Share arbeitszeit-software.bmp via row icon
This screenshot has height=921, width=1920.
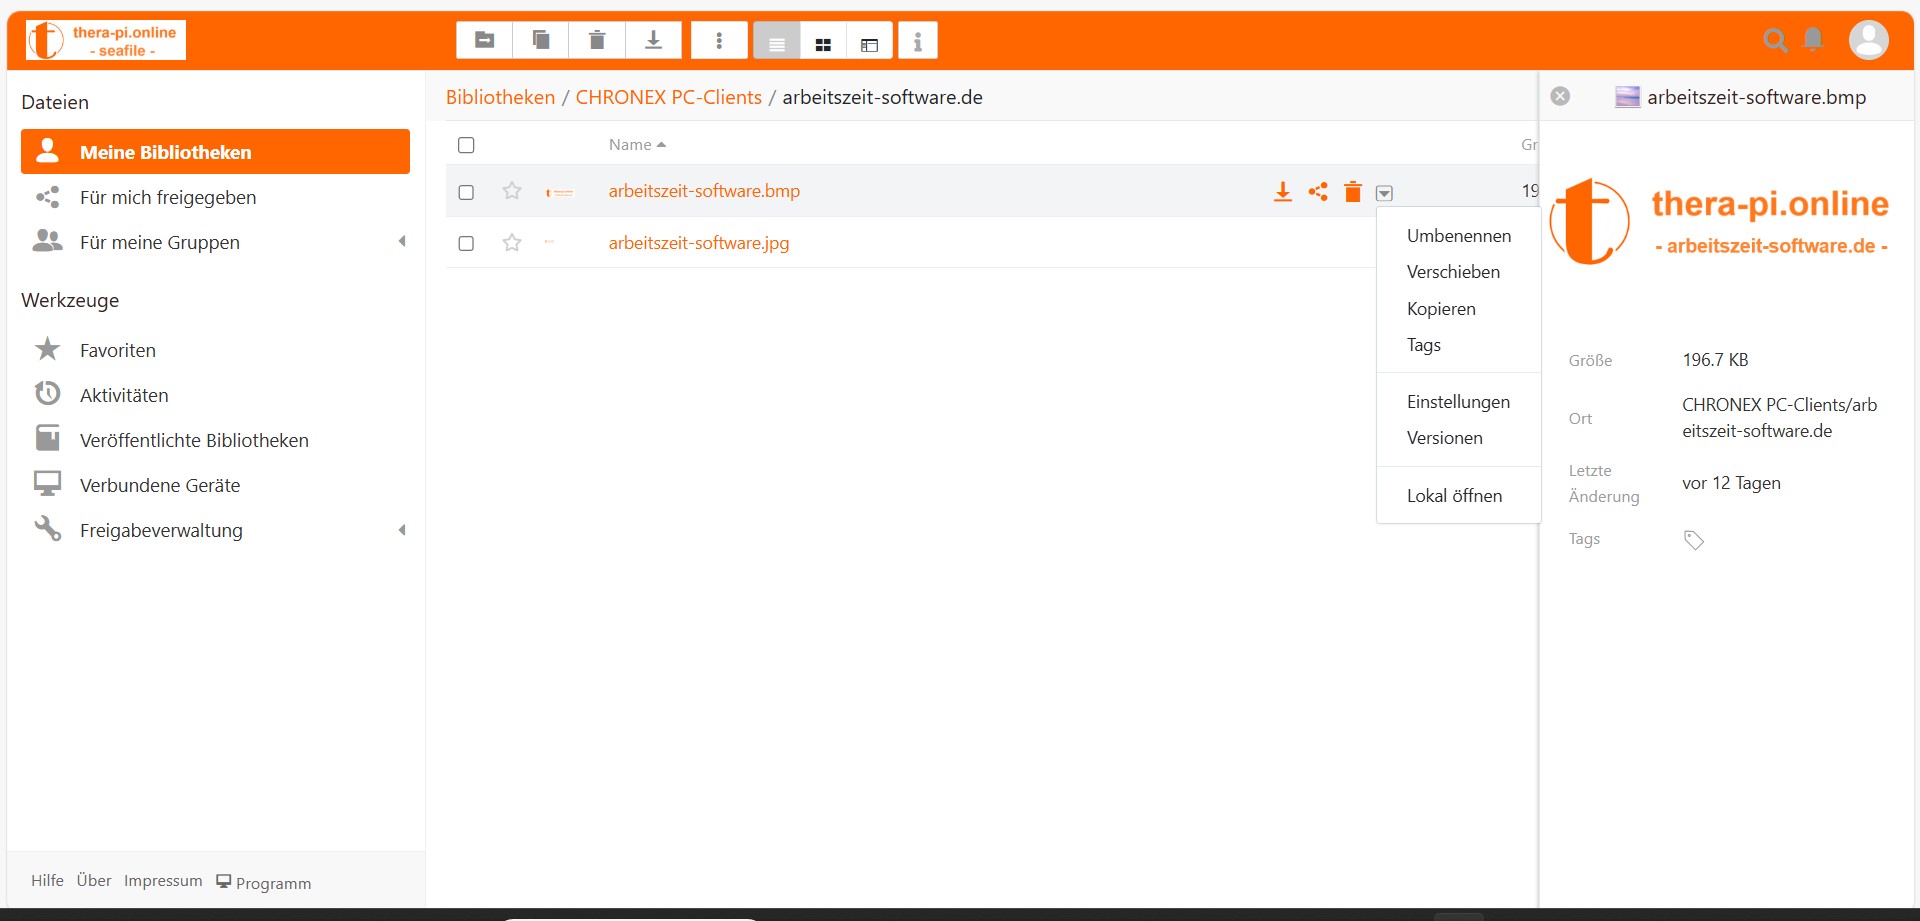coord(1318,191)
